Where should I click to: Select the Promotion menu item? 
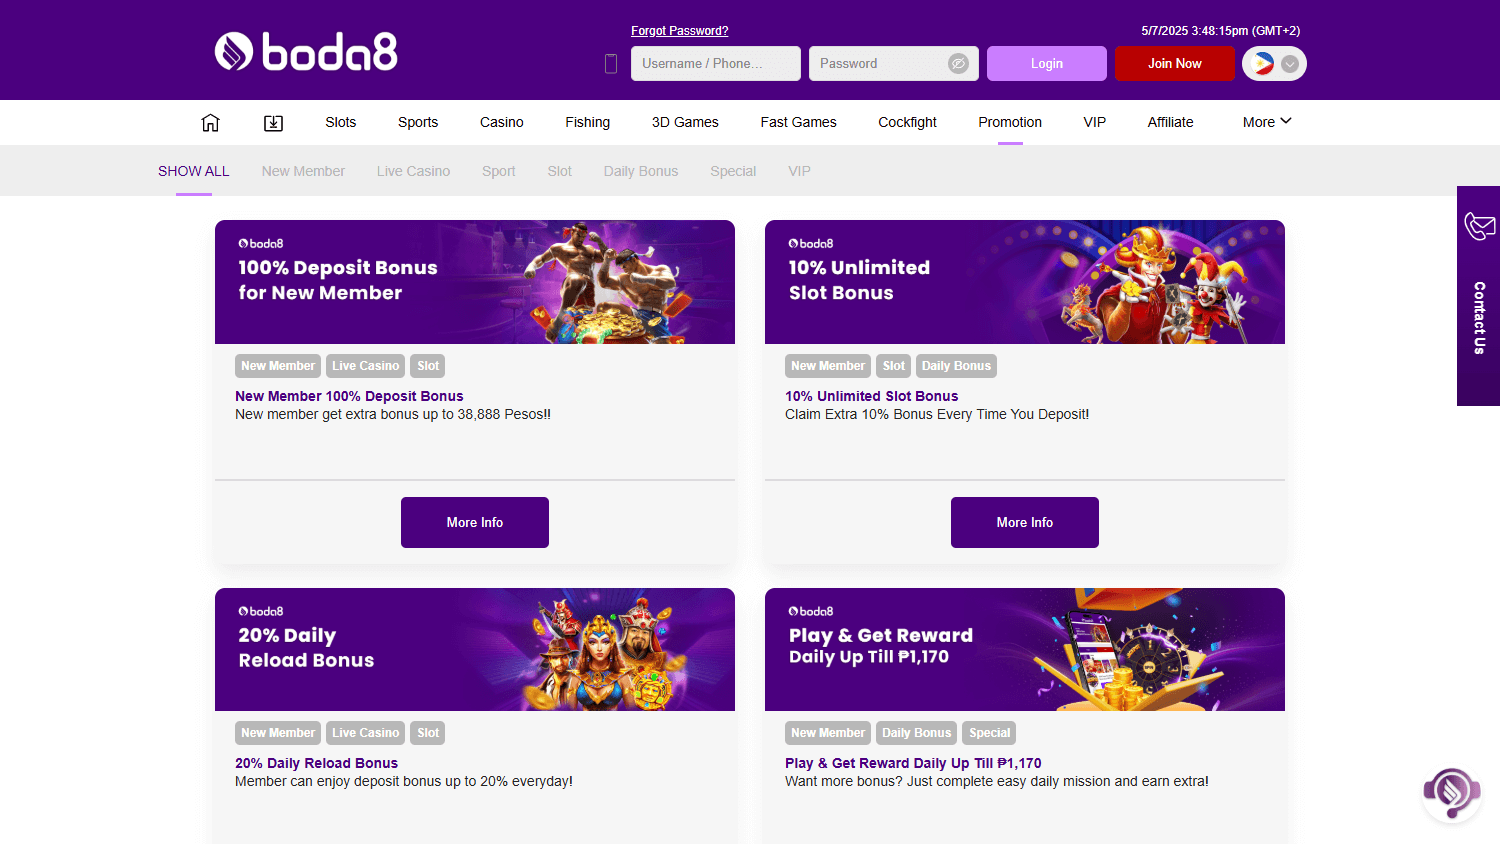point(1010,122)
